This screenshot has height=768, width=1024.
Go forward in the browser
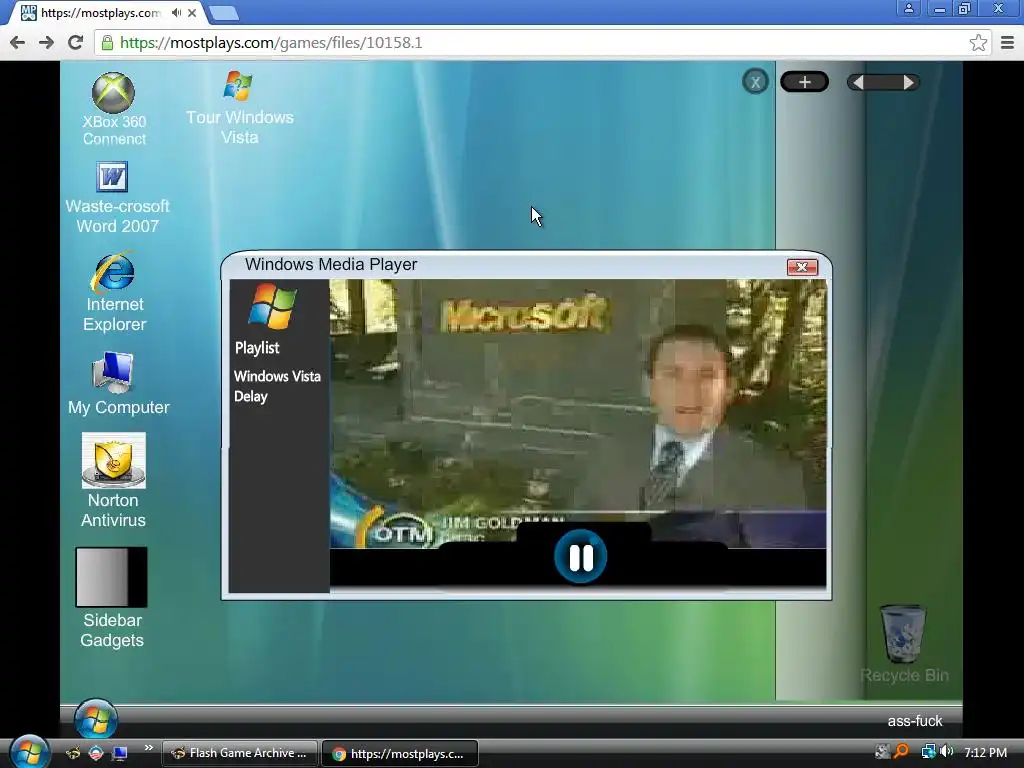tap(46, 42)
